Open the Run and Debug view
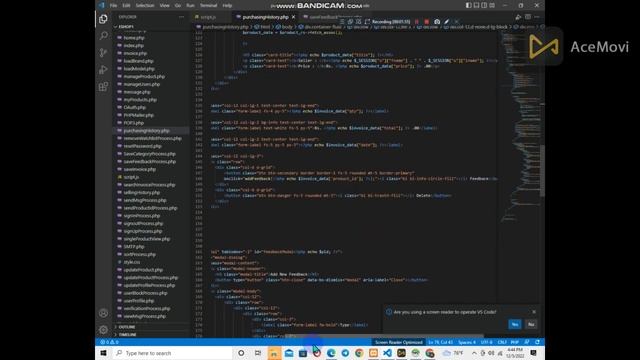The height and width of the screenshot is (360, 640). (x=103, y=69)
